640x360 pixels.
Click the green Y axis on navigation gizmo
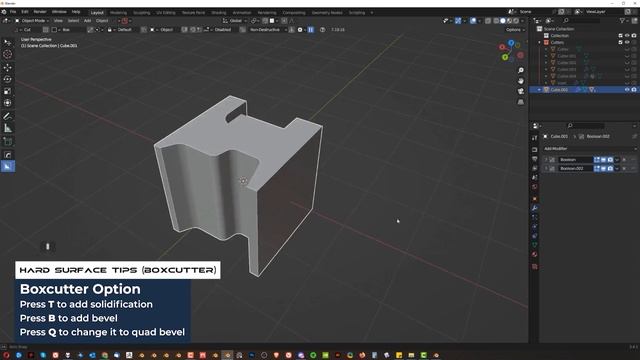[505, 57]
